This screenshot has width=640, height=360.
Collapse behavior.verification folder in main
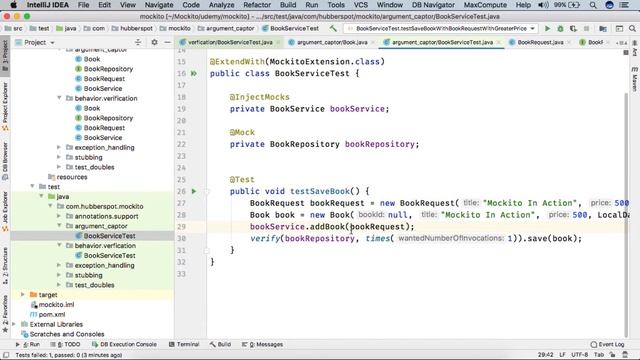pyautogui.click(x=59, y=98)
